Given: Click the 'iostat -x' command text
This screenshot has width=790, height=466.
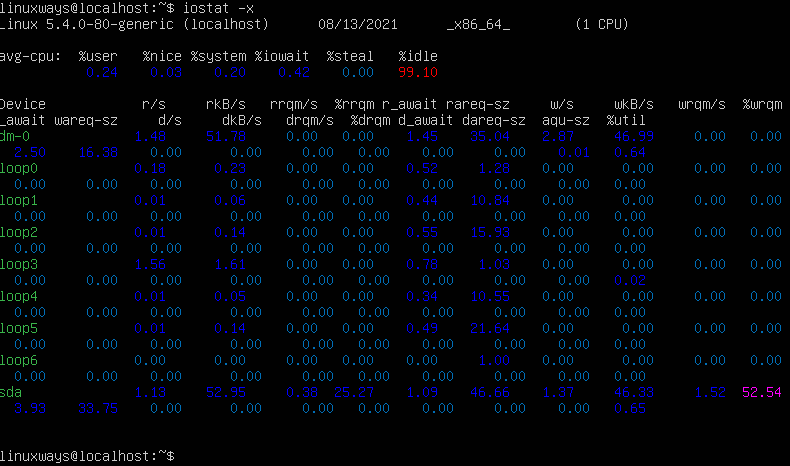Looking at the screenshot, I should [x=218, y=8].
